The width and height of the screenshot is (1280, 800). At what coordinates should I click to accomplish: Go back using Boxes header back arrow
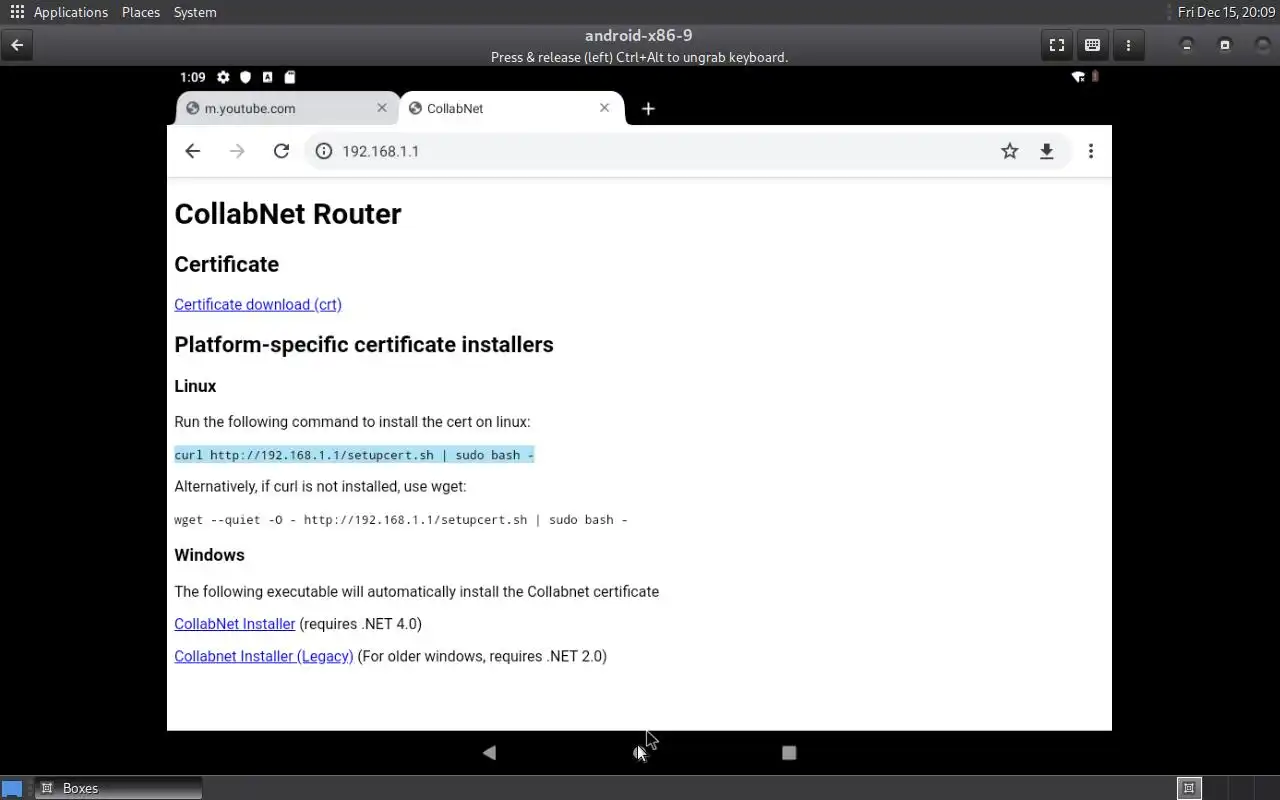coord(17,45)
